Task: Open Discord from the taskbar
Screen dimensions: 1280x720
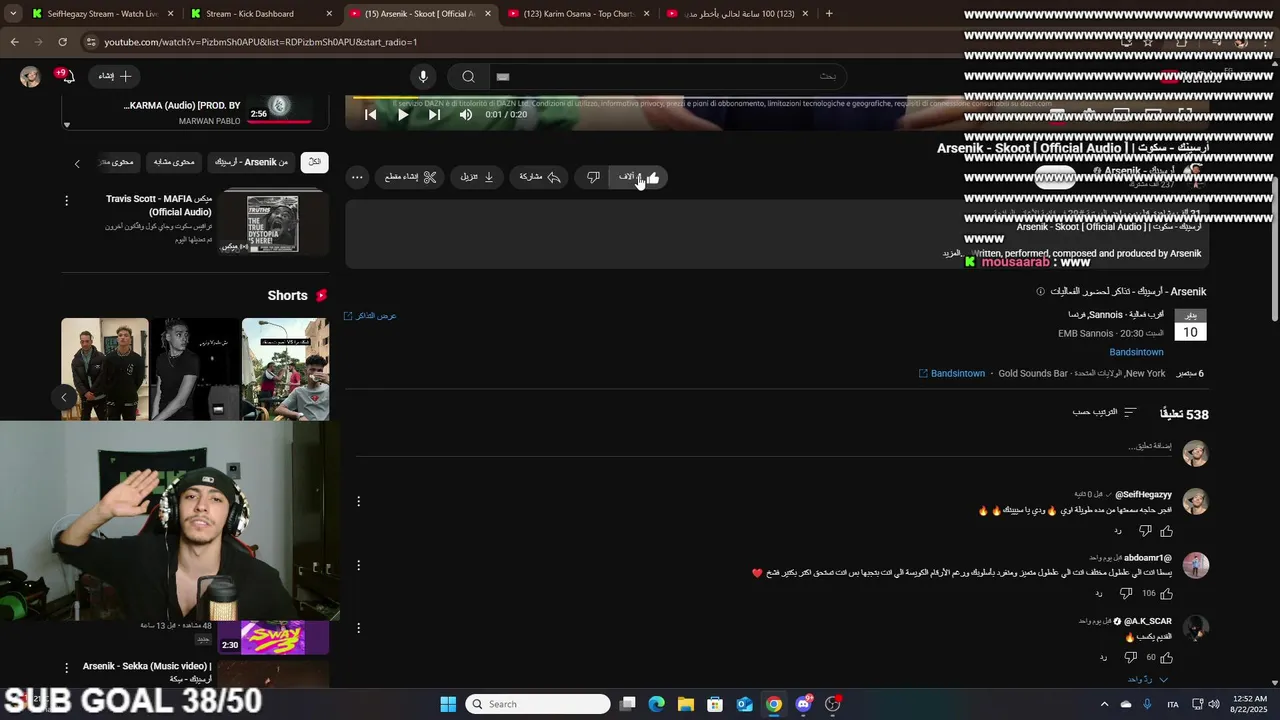Action: pyautogui.click(x=803, y=704)
